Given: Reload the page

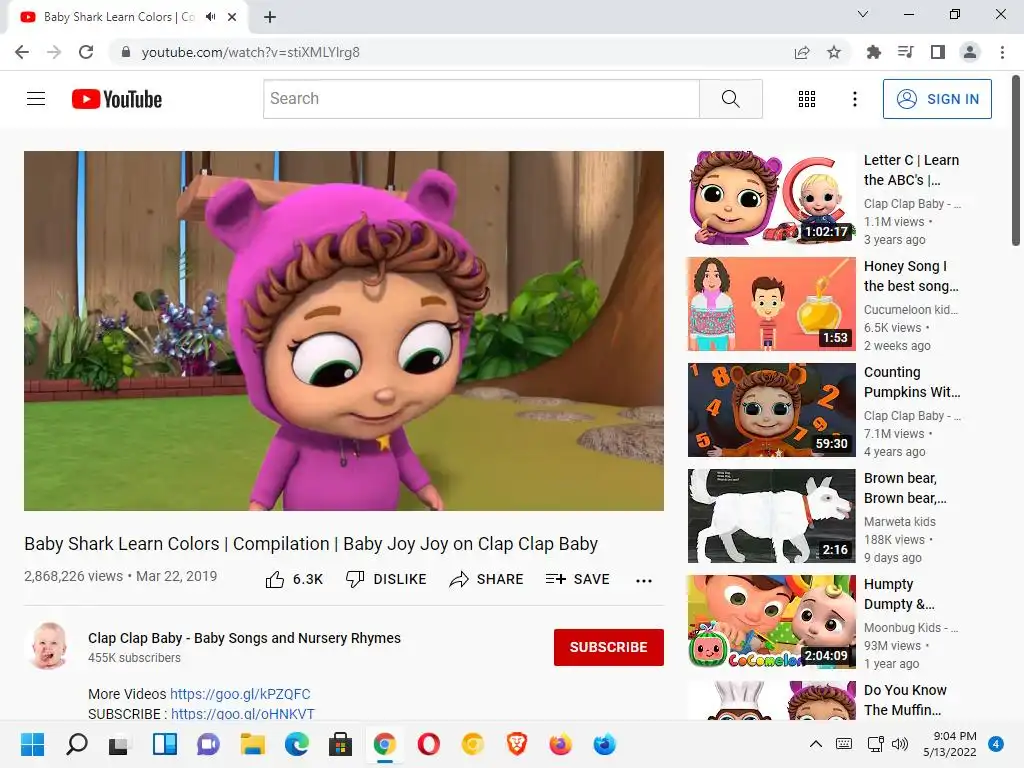Looking at the screenshot, I should tap(86, 52).
